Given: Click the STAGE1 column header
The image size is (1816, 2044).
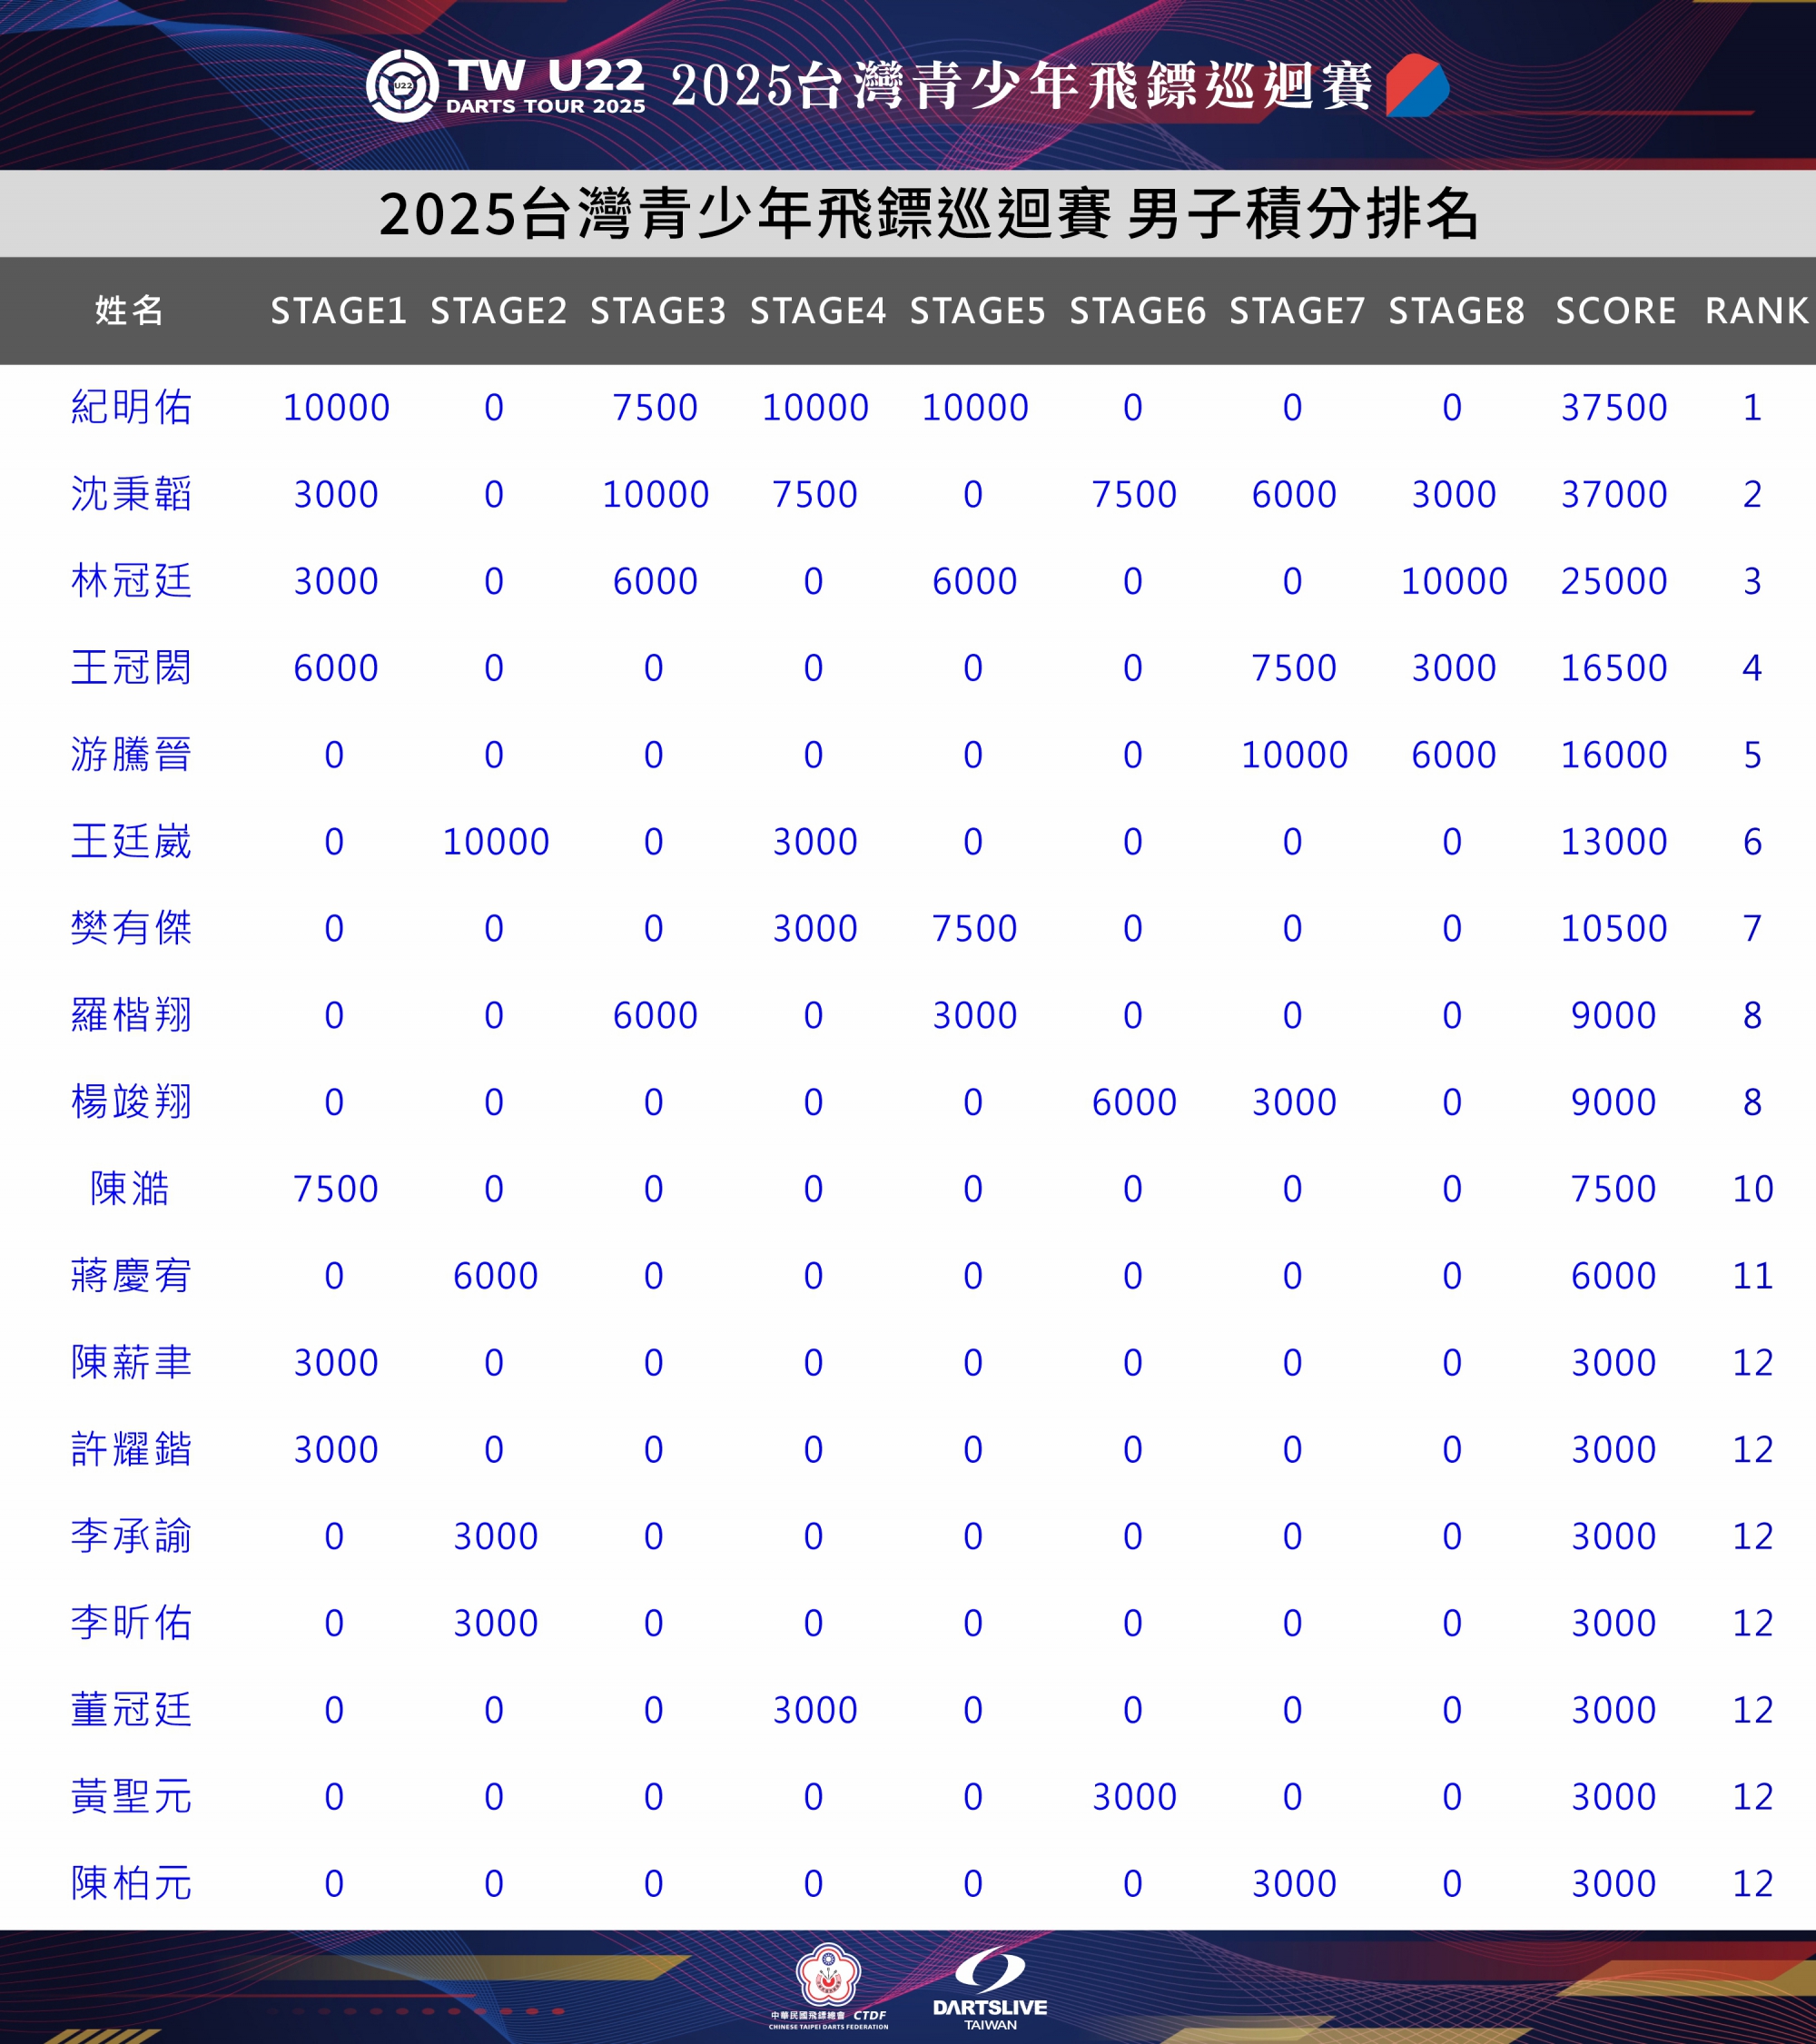Looking at the screenshot, I should [x=338, y=311].
